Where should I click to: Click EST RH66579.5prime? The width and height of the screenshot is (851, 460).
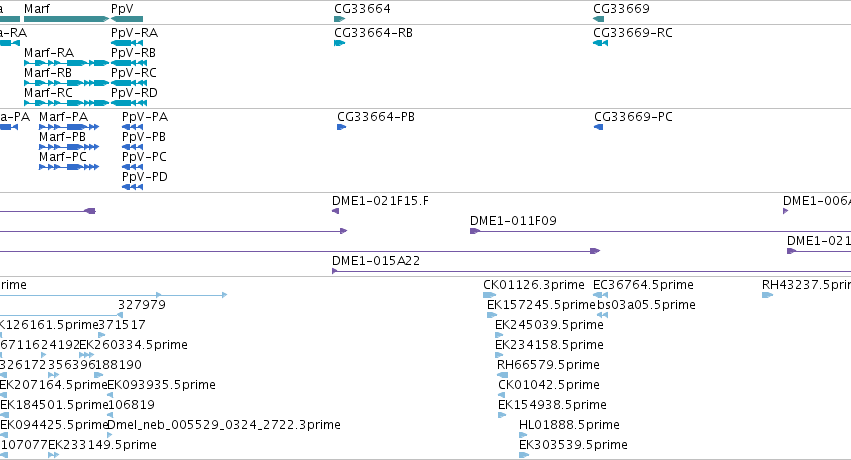tap(503, 375)
